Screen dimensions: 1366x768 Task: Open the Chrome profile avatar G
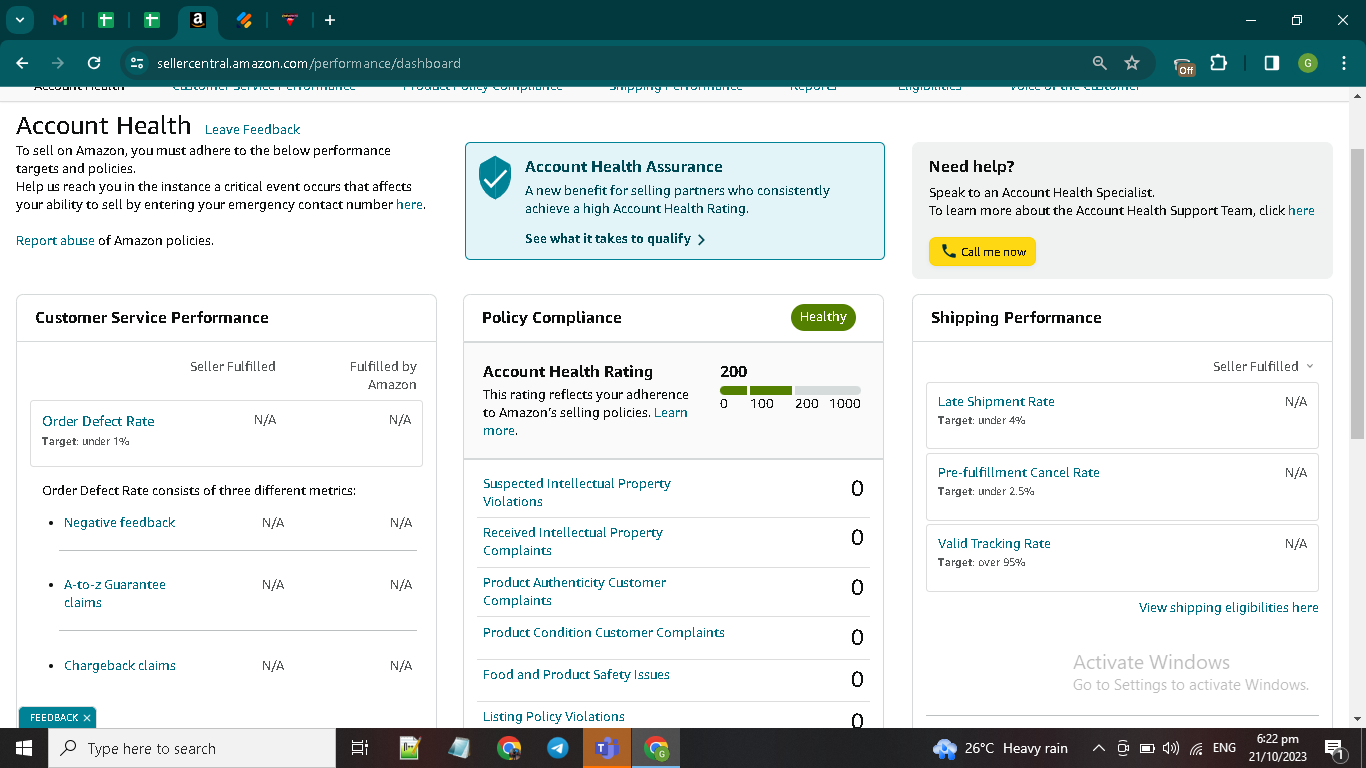1308,63
